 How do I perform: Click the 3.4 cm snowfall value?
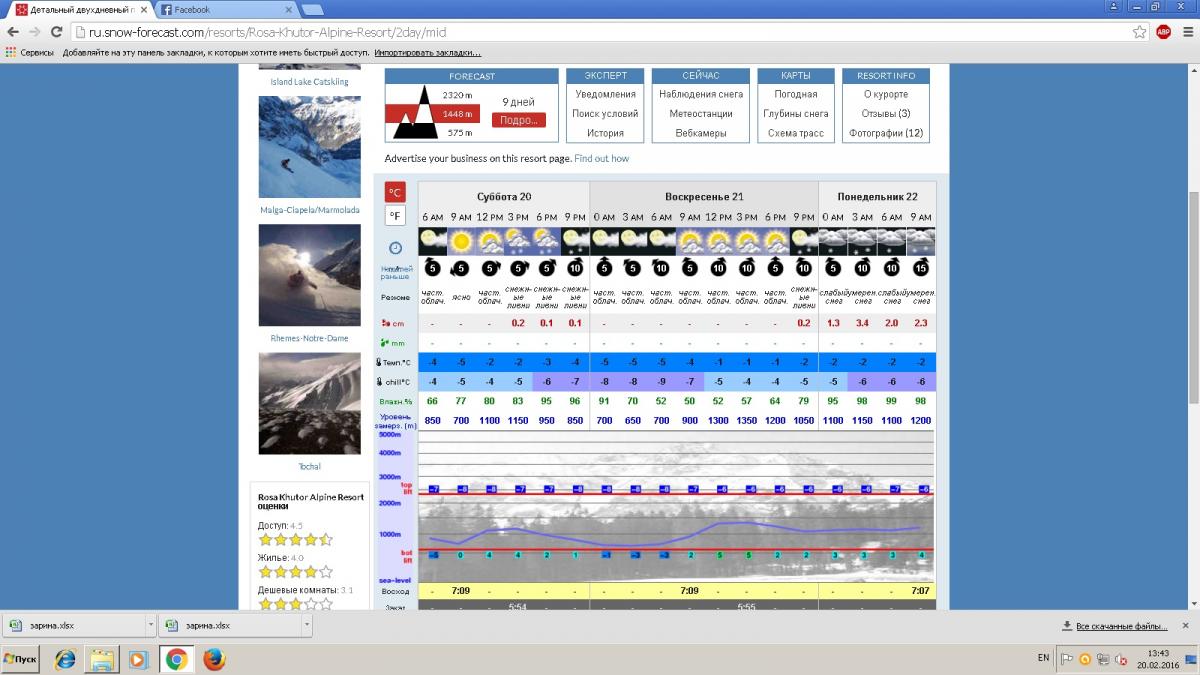click(x=863, y=323)
